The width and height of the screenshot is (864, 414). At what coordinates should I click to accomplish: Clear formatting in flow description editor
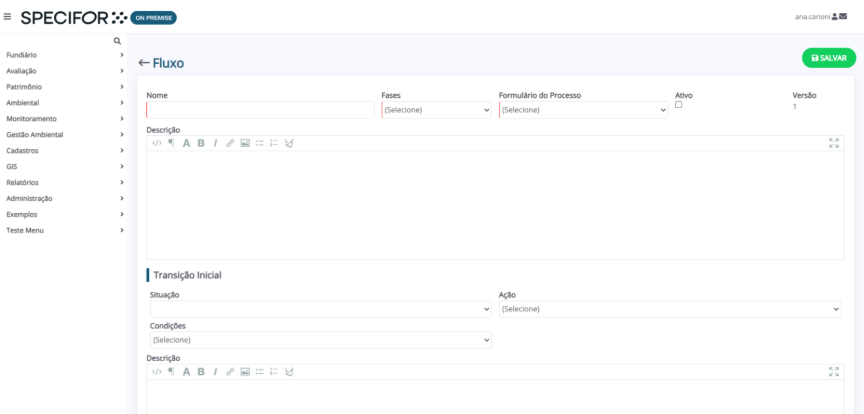289,143
